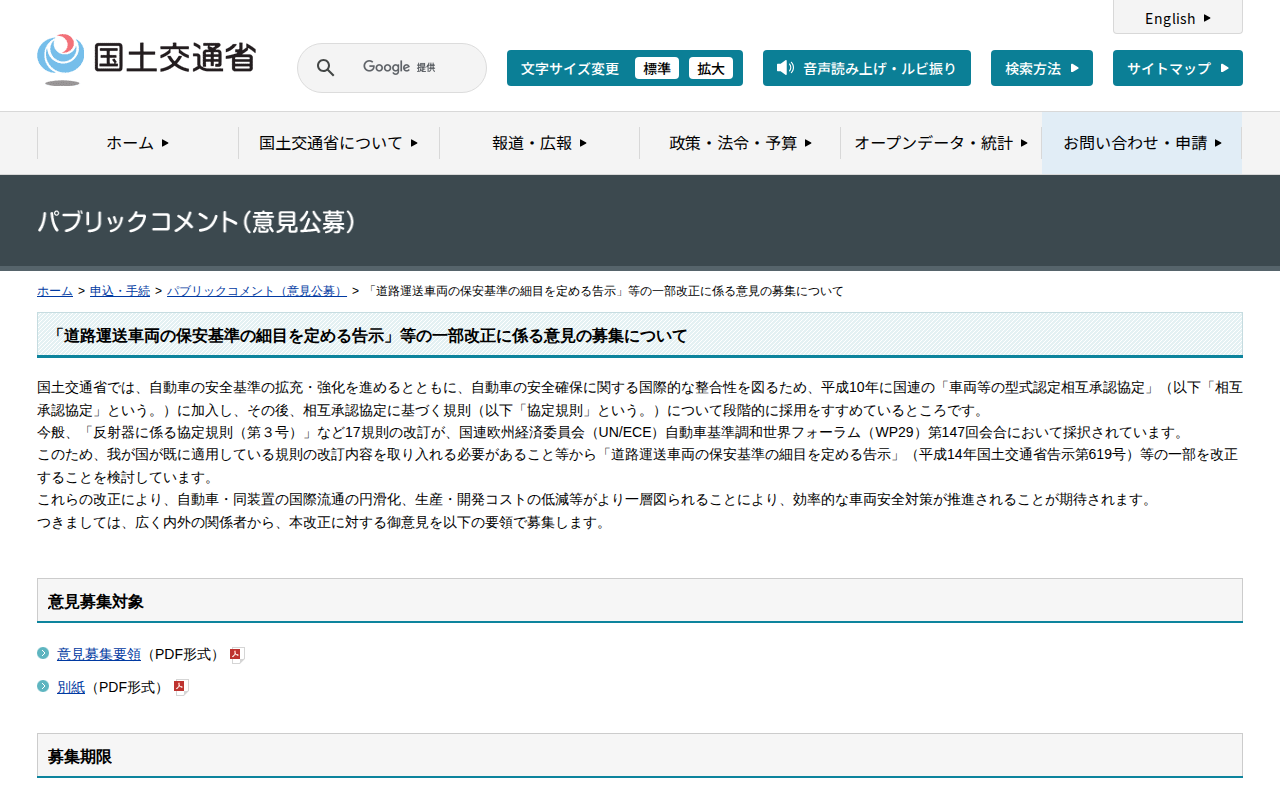The height and width of the screenshot is (800, 1280).
Task: Open the 検索方法 page
Action: 1042,68
